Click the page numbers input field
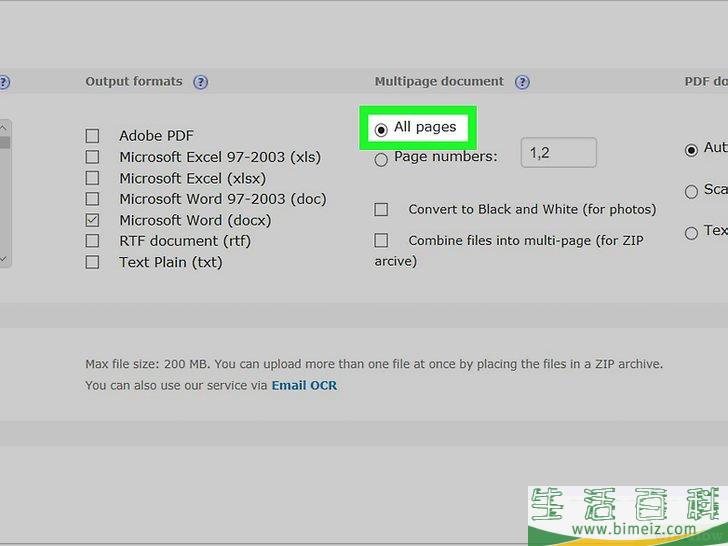728x546 pixels. coord(559,152)
